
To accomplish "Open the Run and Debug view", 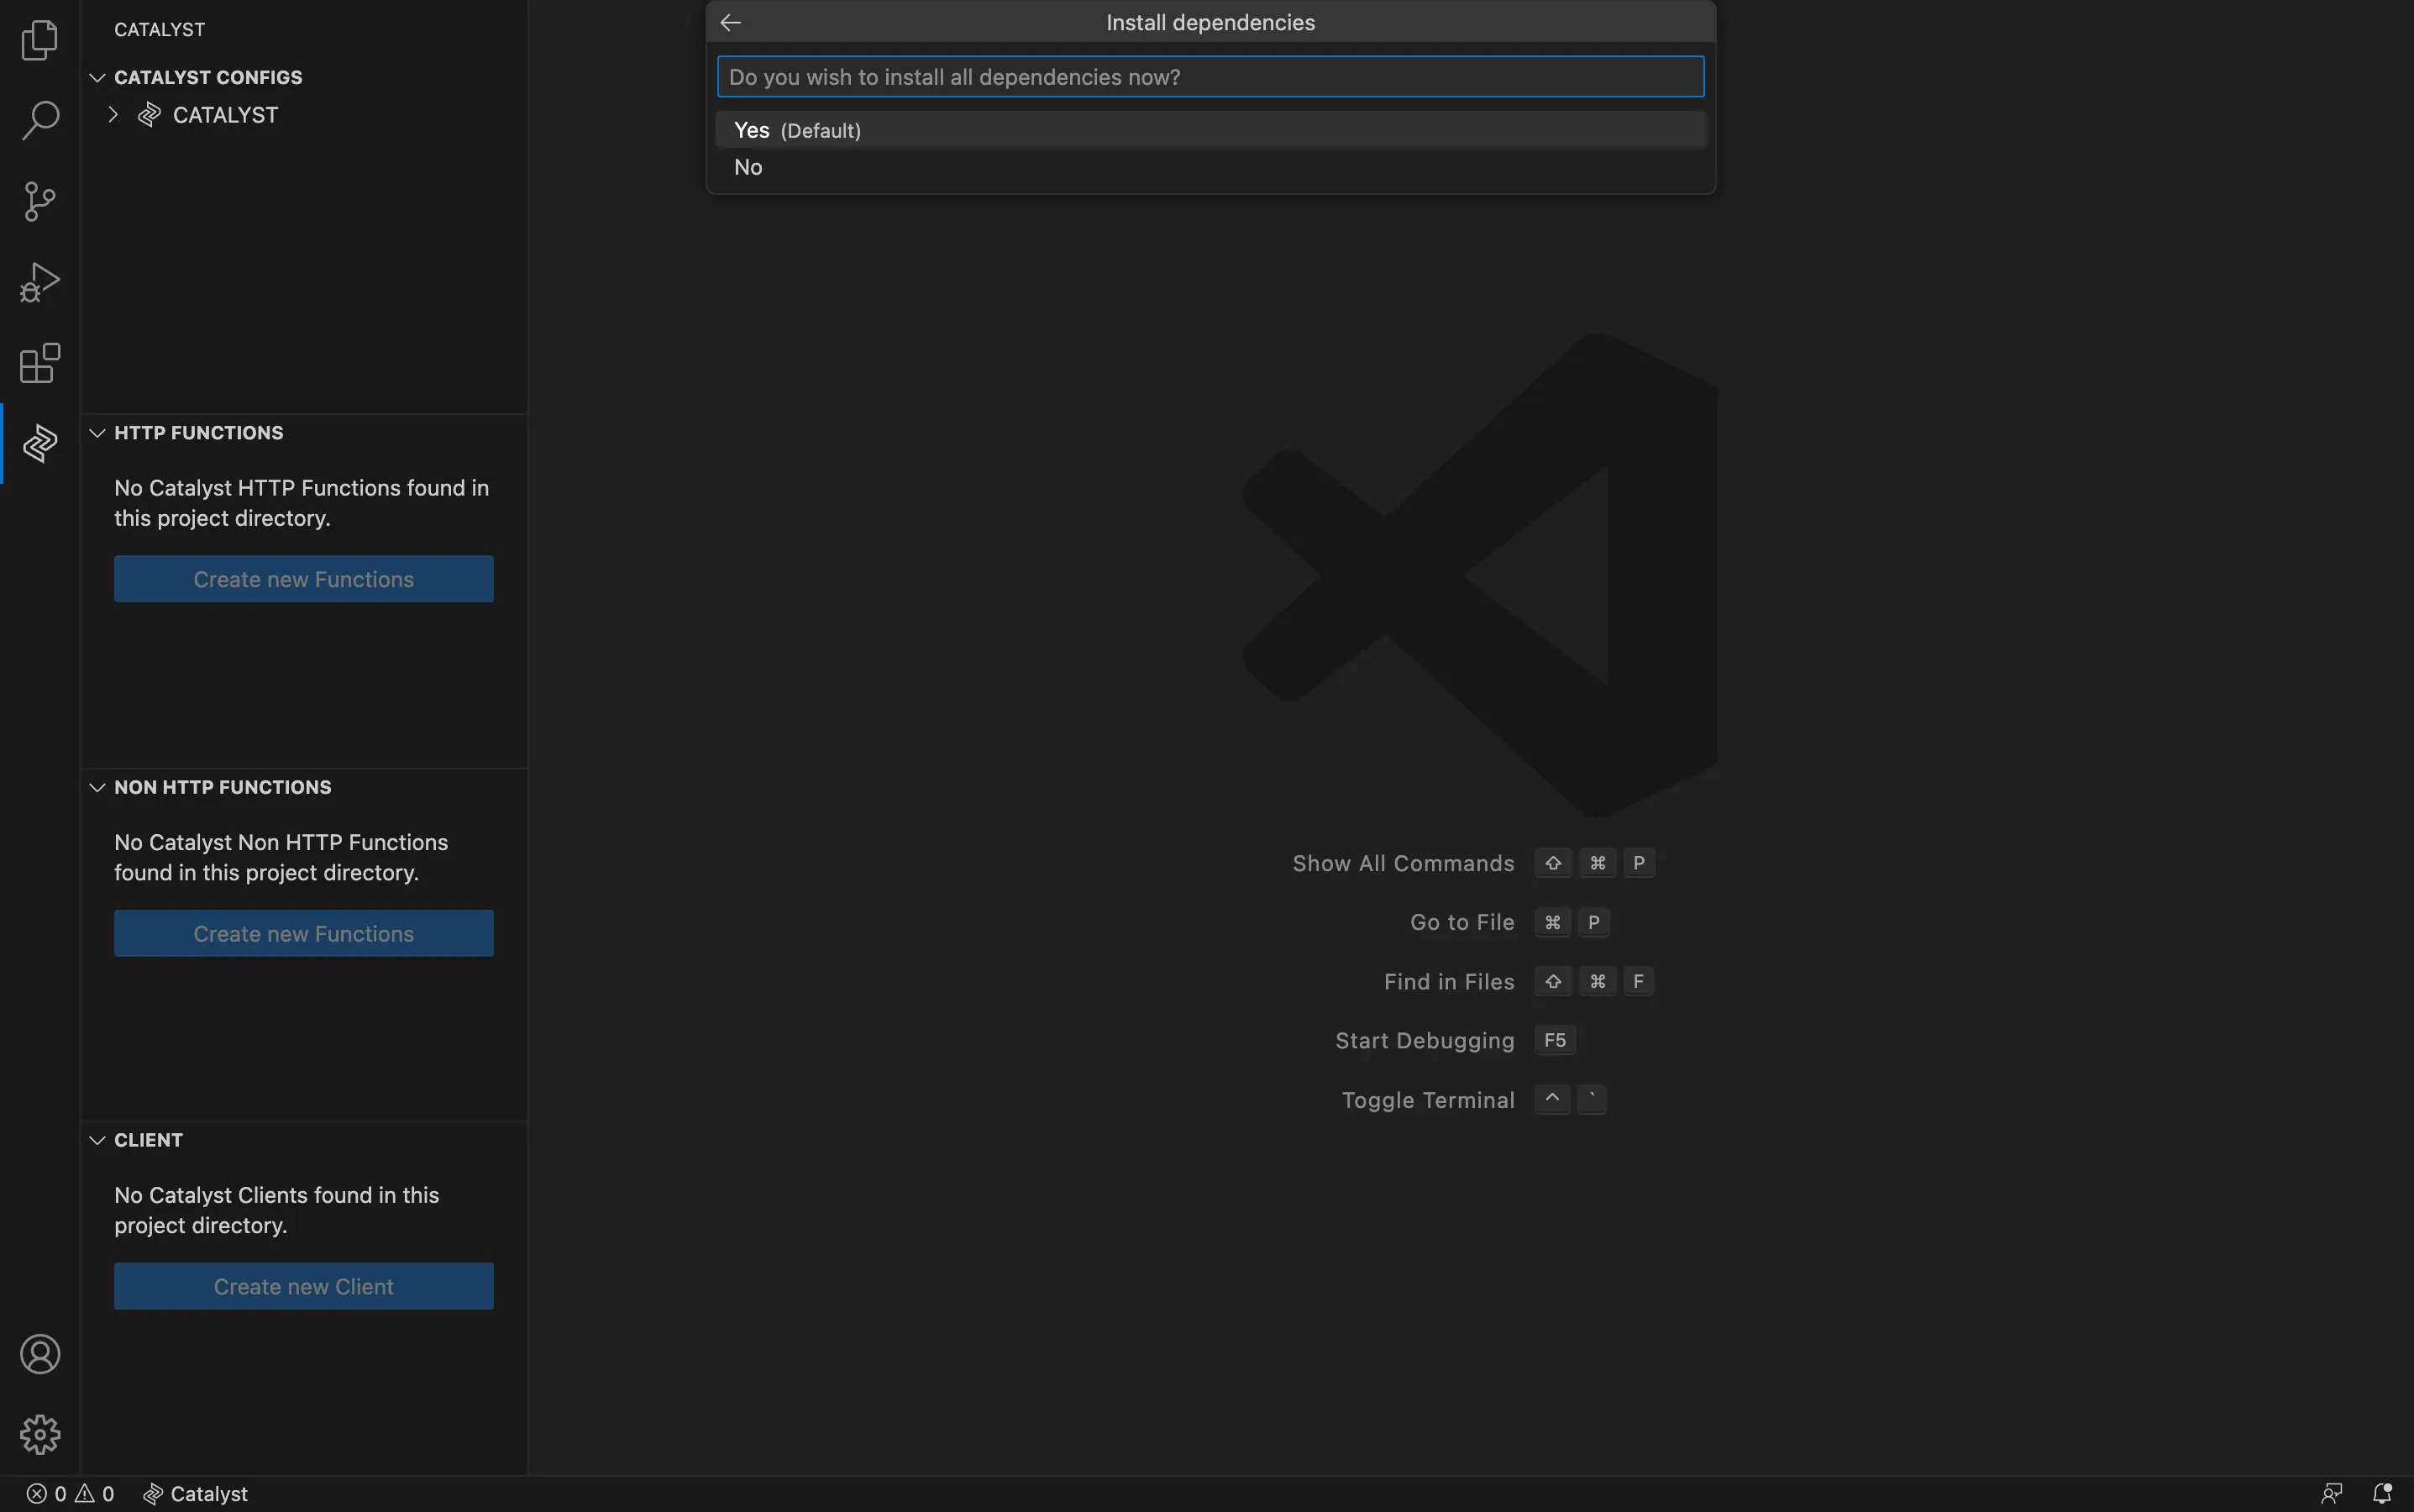I will pyautogui.click(x=40, y=282).
